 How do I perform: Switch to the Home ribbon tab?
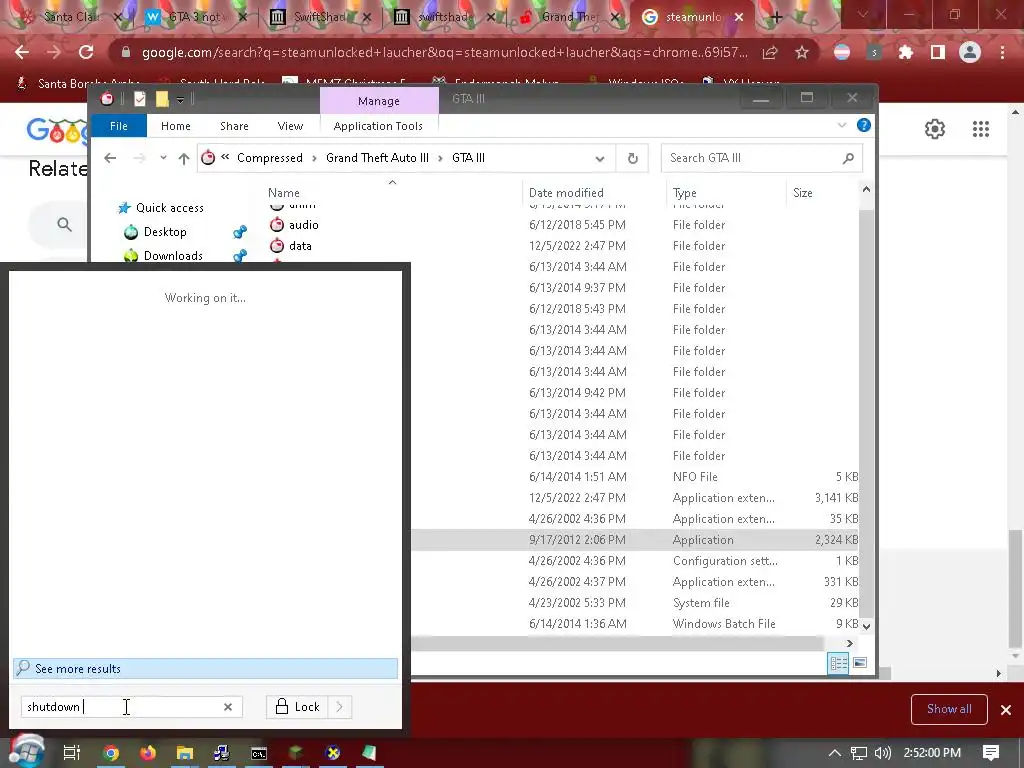click(x=176, y=126)
